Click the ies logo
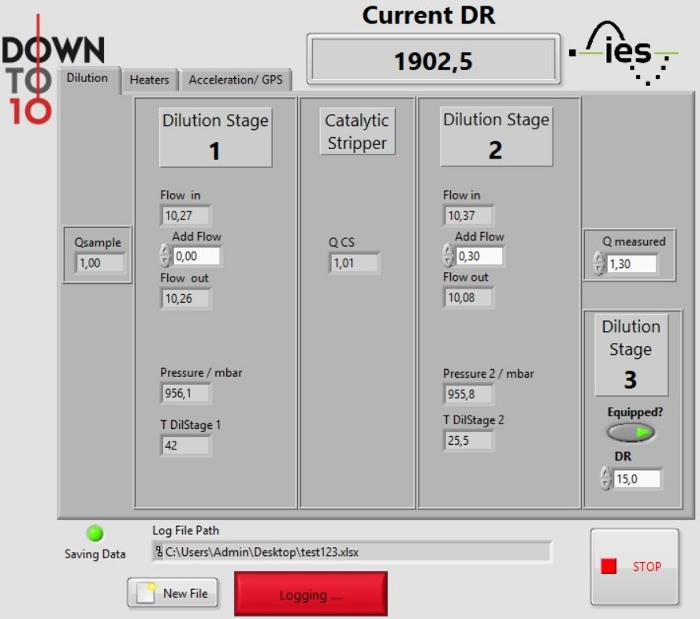This screenshot has width=700, height=619. 624,53
